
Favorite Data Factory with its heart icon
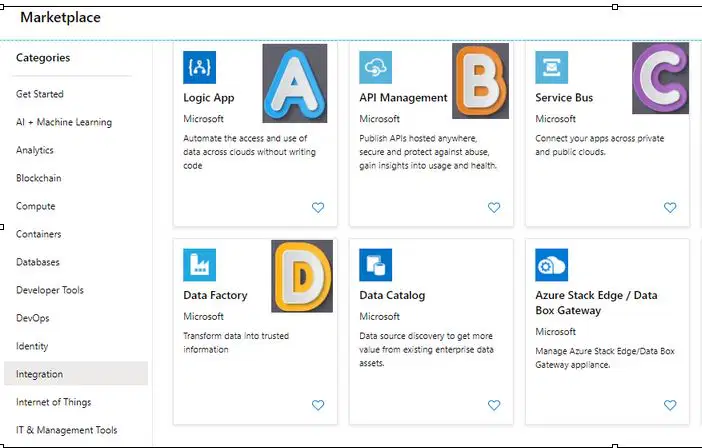(318, 405)
